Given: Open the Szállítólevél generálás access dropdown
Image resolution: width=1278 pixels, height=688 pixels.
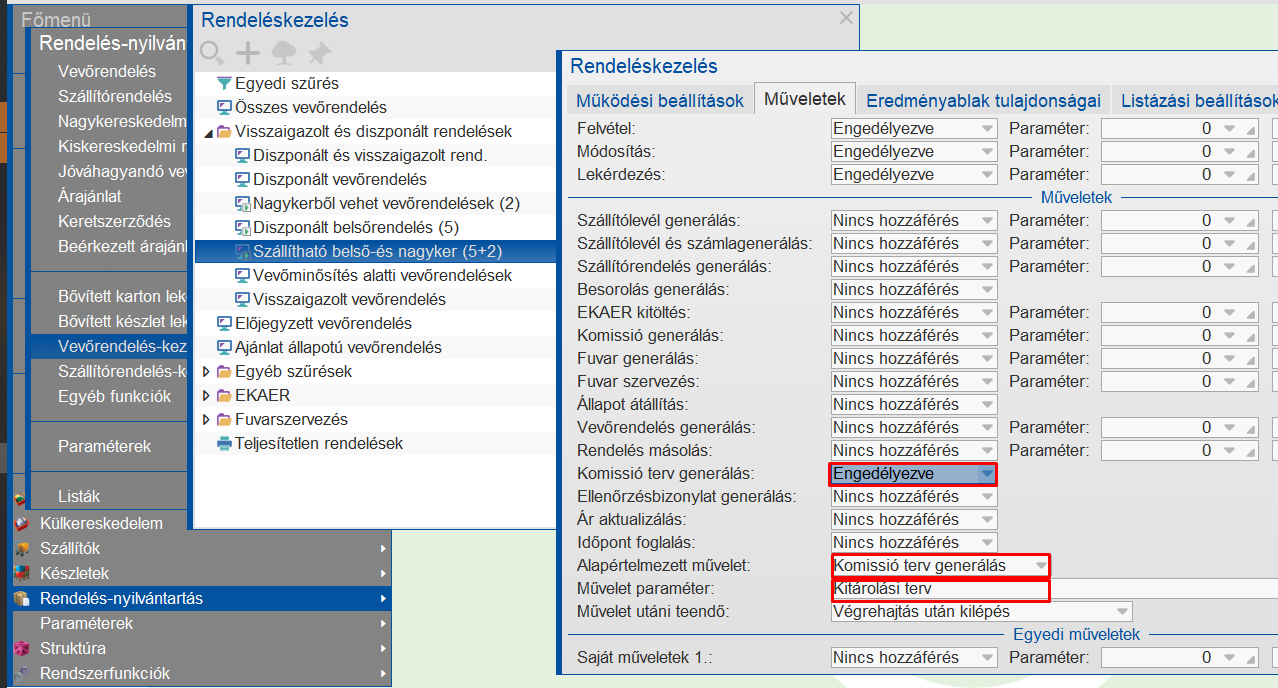Looking at the screenshot, I should [987, 220].
